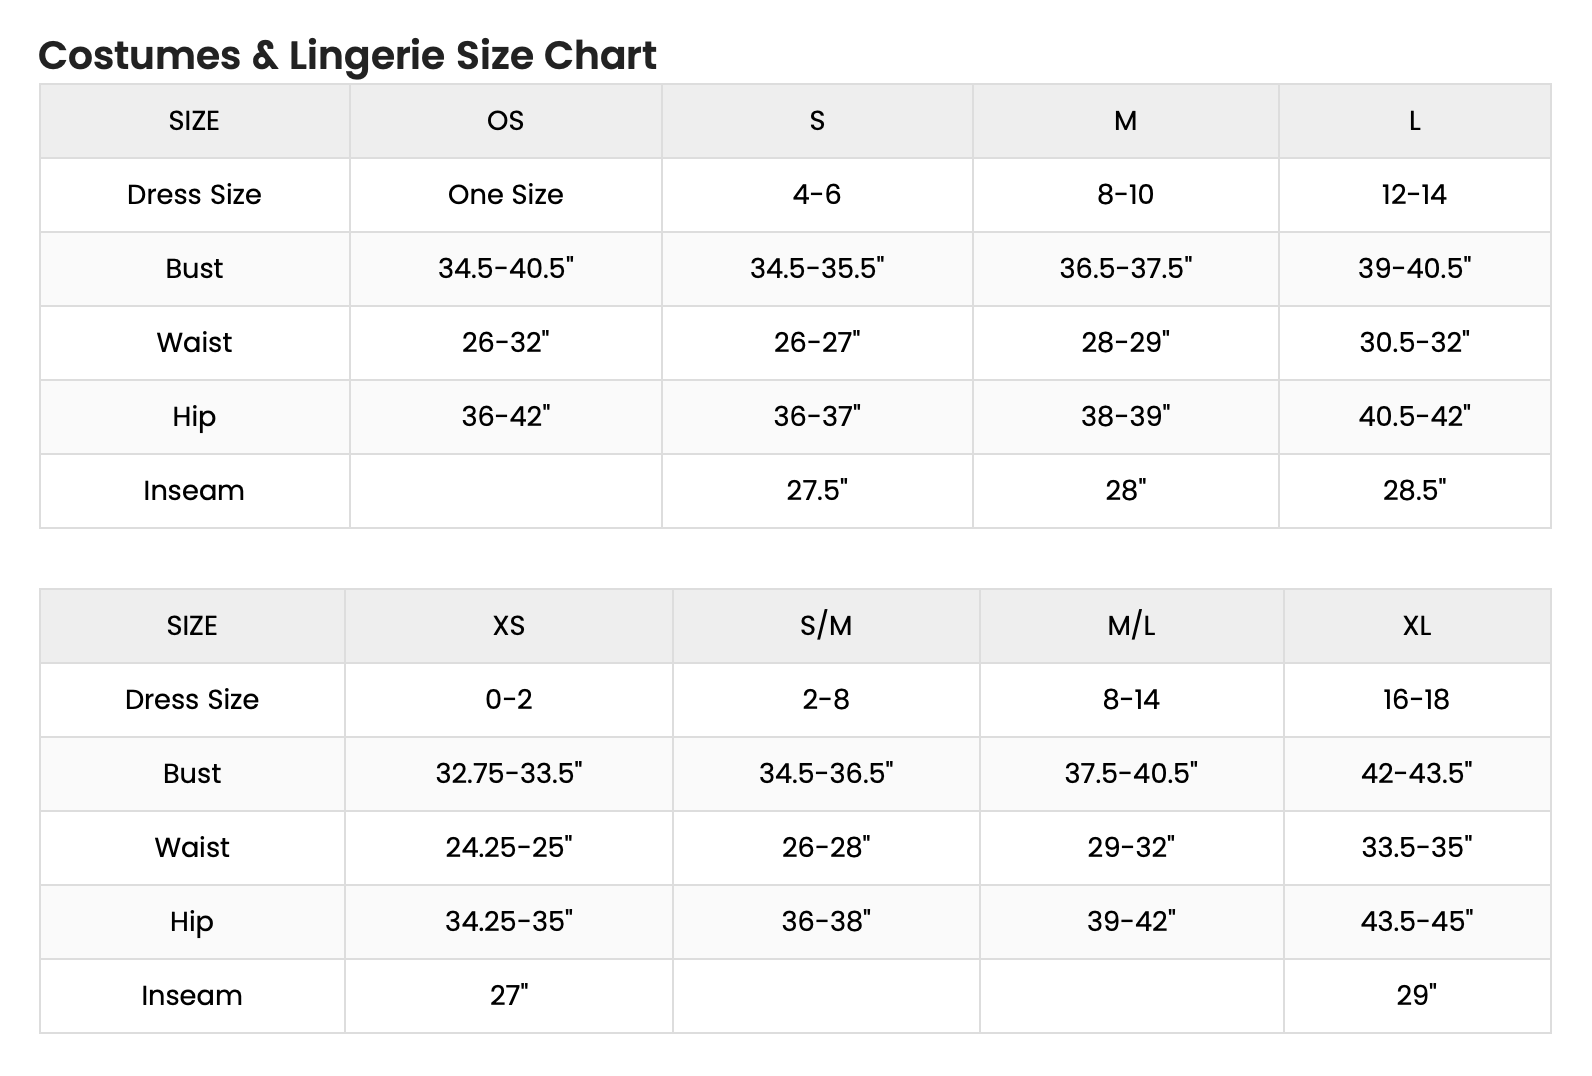Click the 40.5-42" hip measurement cell
1592x1076 pixels.
[x=1414, y=417]
